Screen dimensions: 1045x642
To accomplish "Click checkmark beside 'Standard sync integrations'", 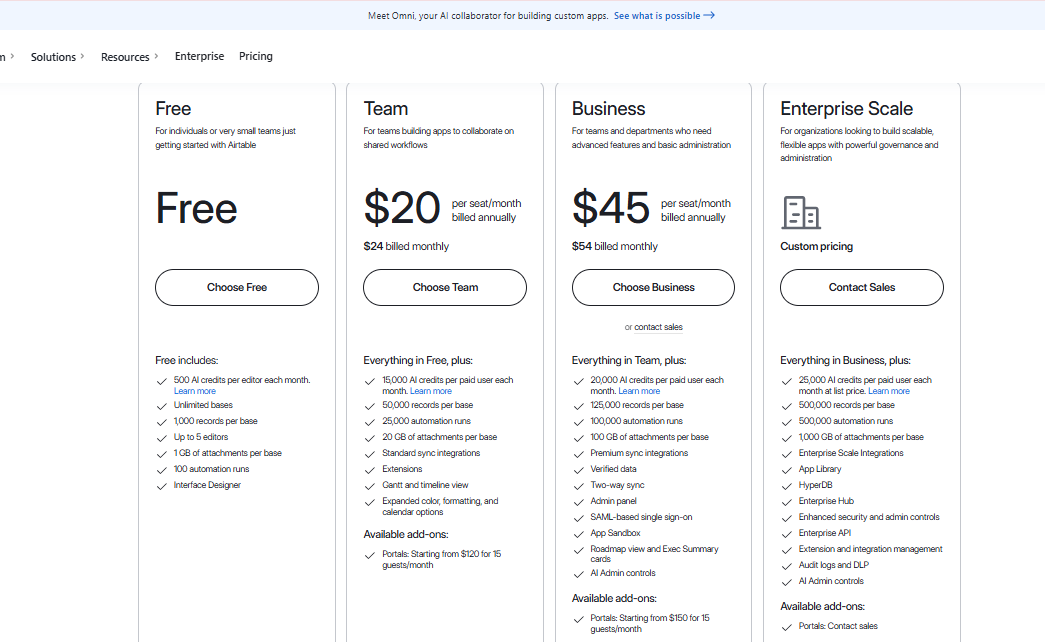I will point(370,454).
